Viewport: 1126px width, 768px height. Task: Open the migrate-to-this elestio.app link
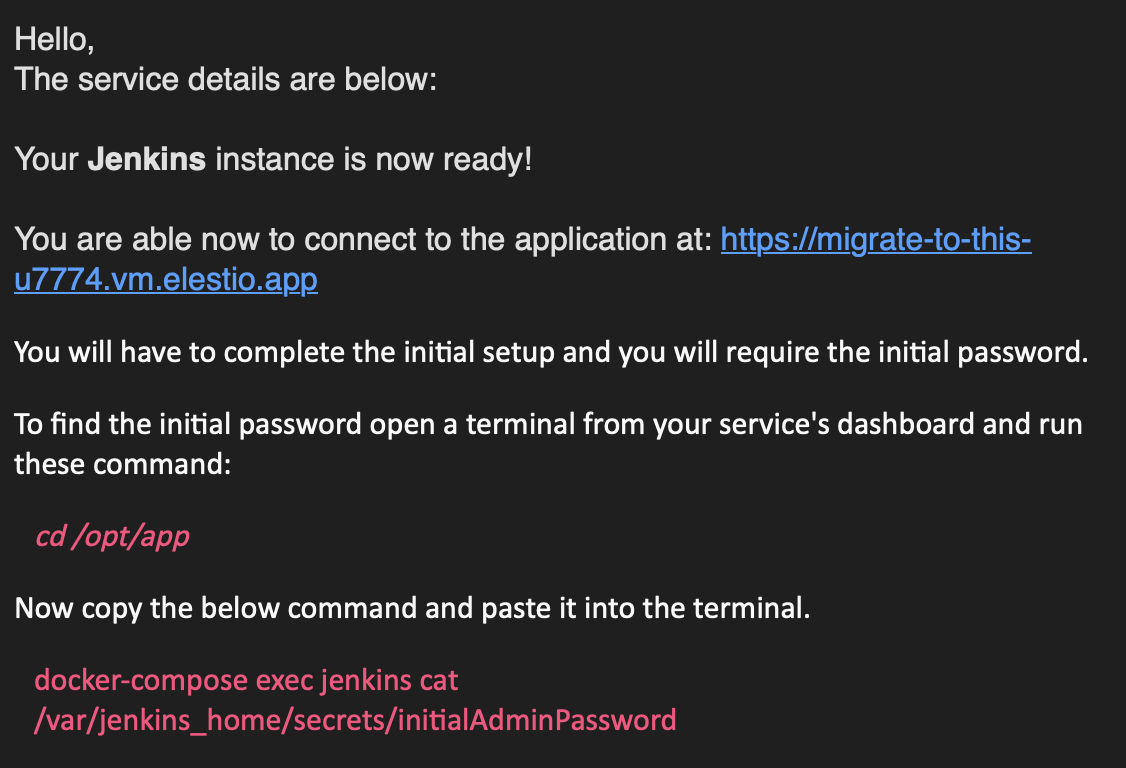click(x=875, y=240)
